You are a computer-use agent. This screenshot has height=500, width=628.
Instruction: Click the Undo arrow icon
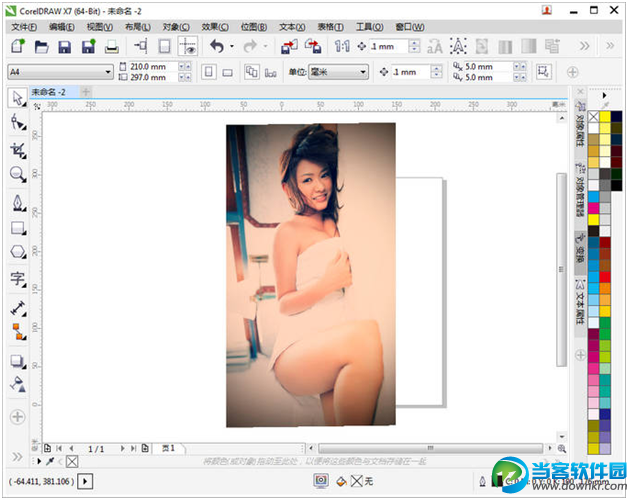coord(215,47)
